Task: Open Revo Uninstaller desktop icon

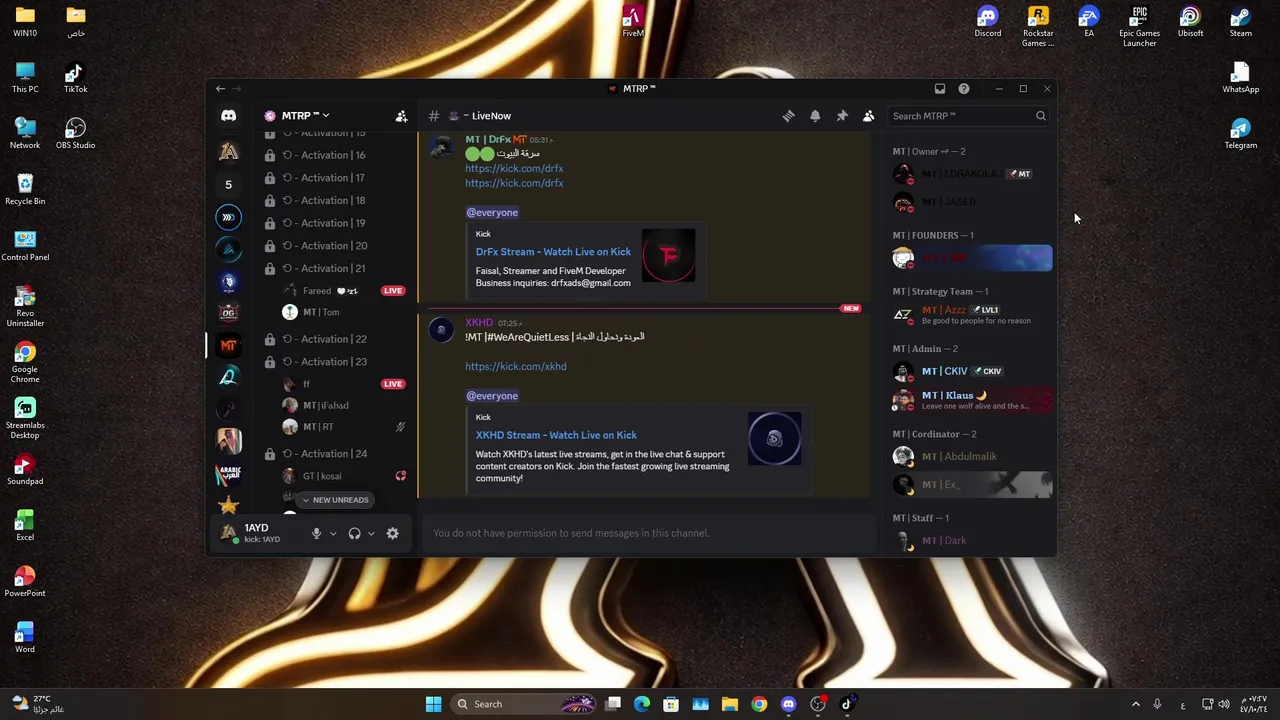Action: (25, 306)
